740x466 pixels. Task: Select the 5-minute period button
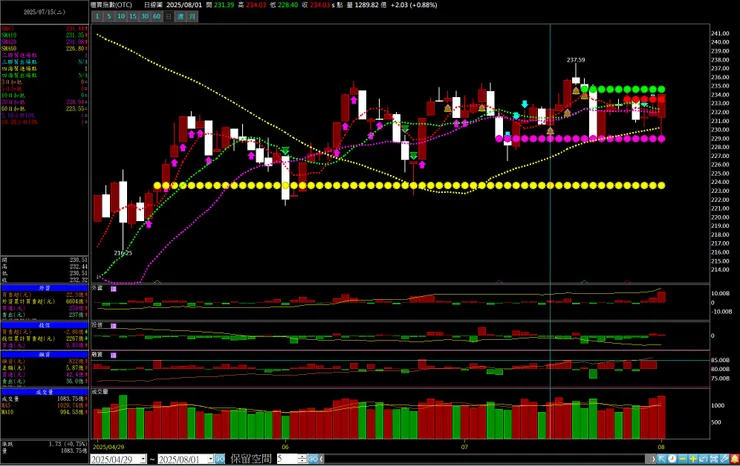tap(109, 16)
